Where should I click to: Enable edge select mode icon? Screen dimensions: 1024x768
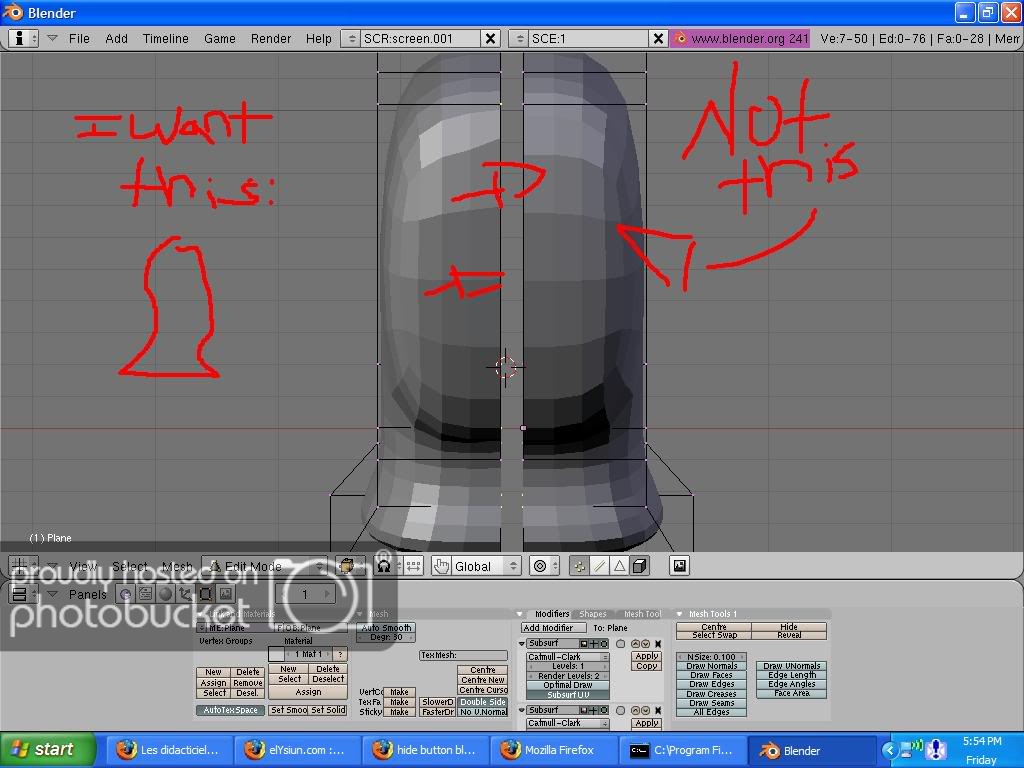[x=600, y=566]
